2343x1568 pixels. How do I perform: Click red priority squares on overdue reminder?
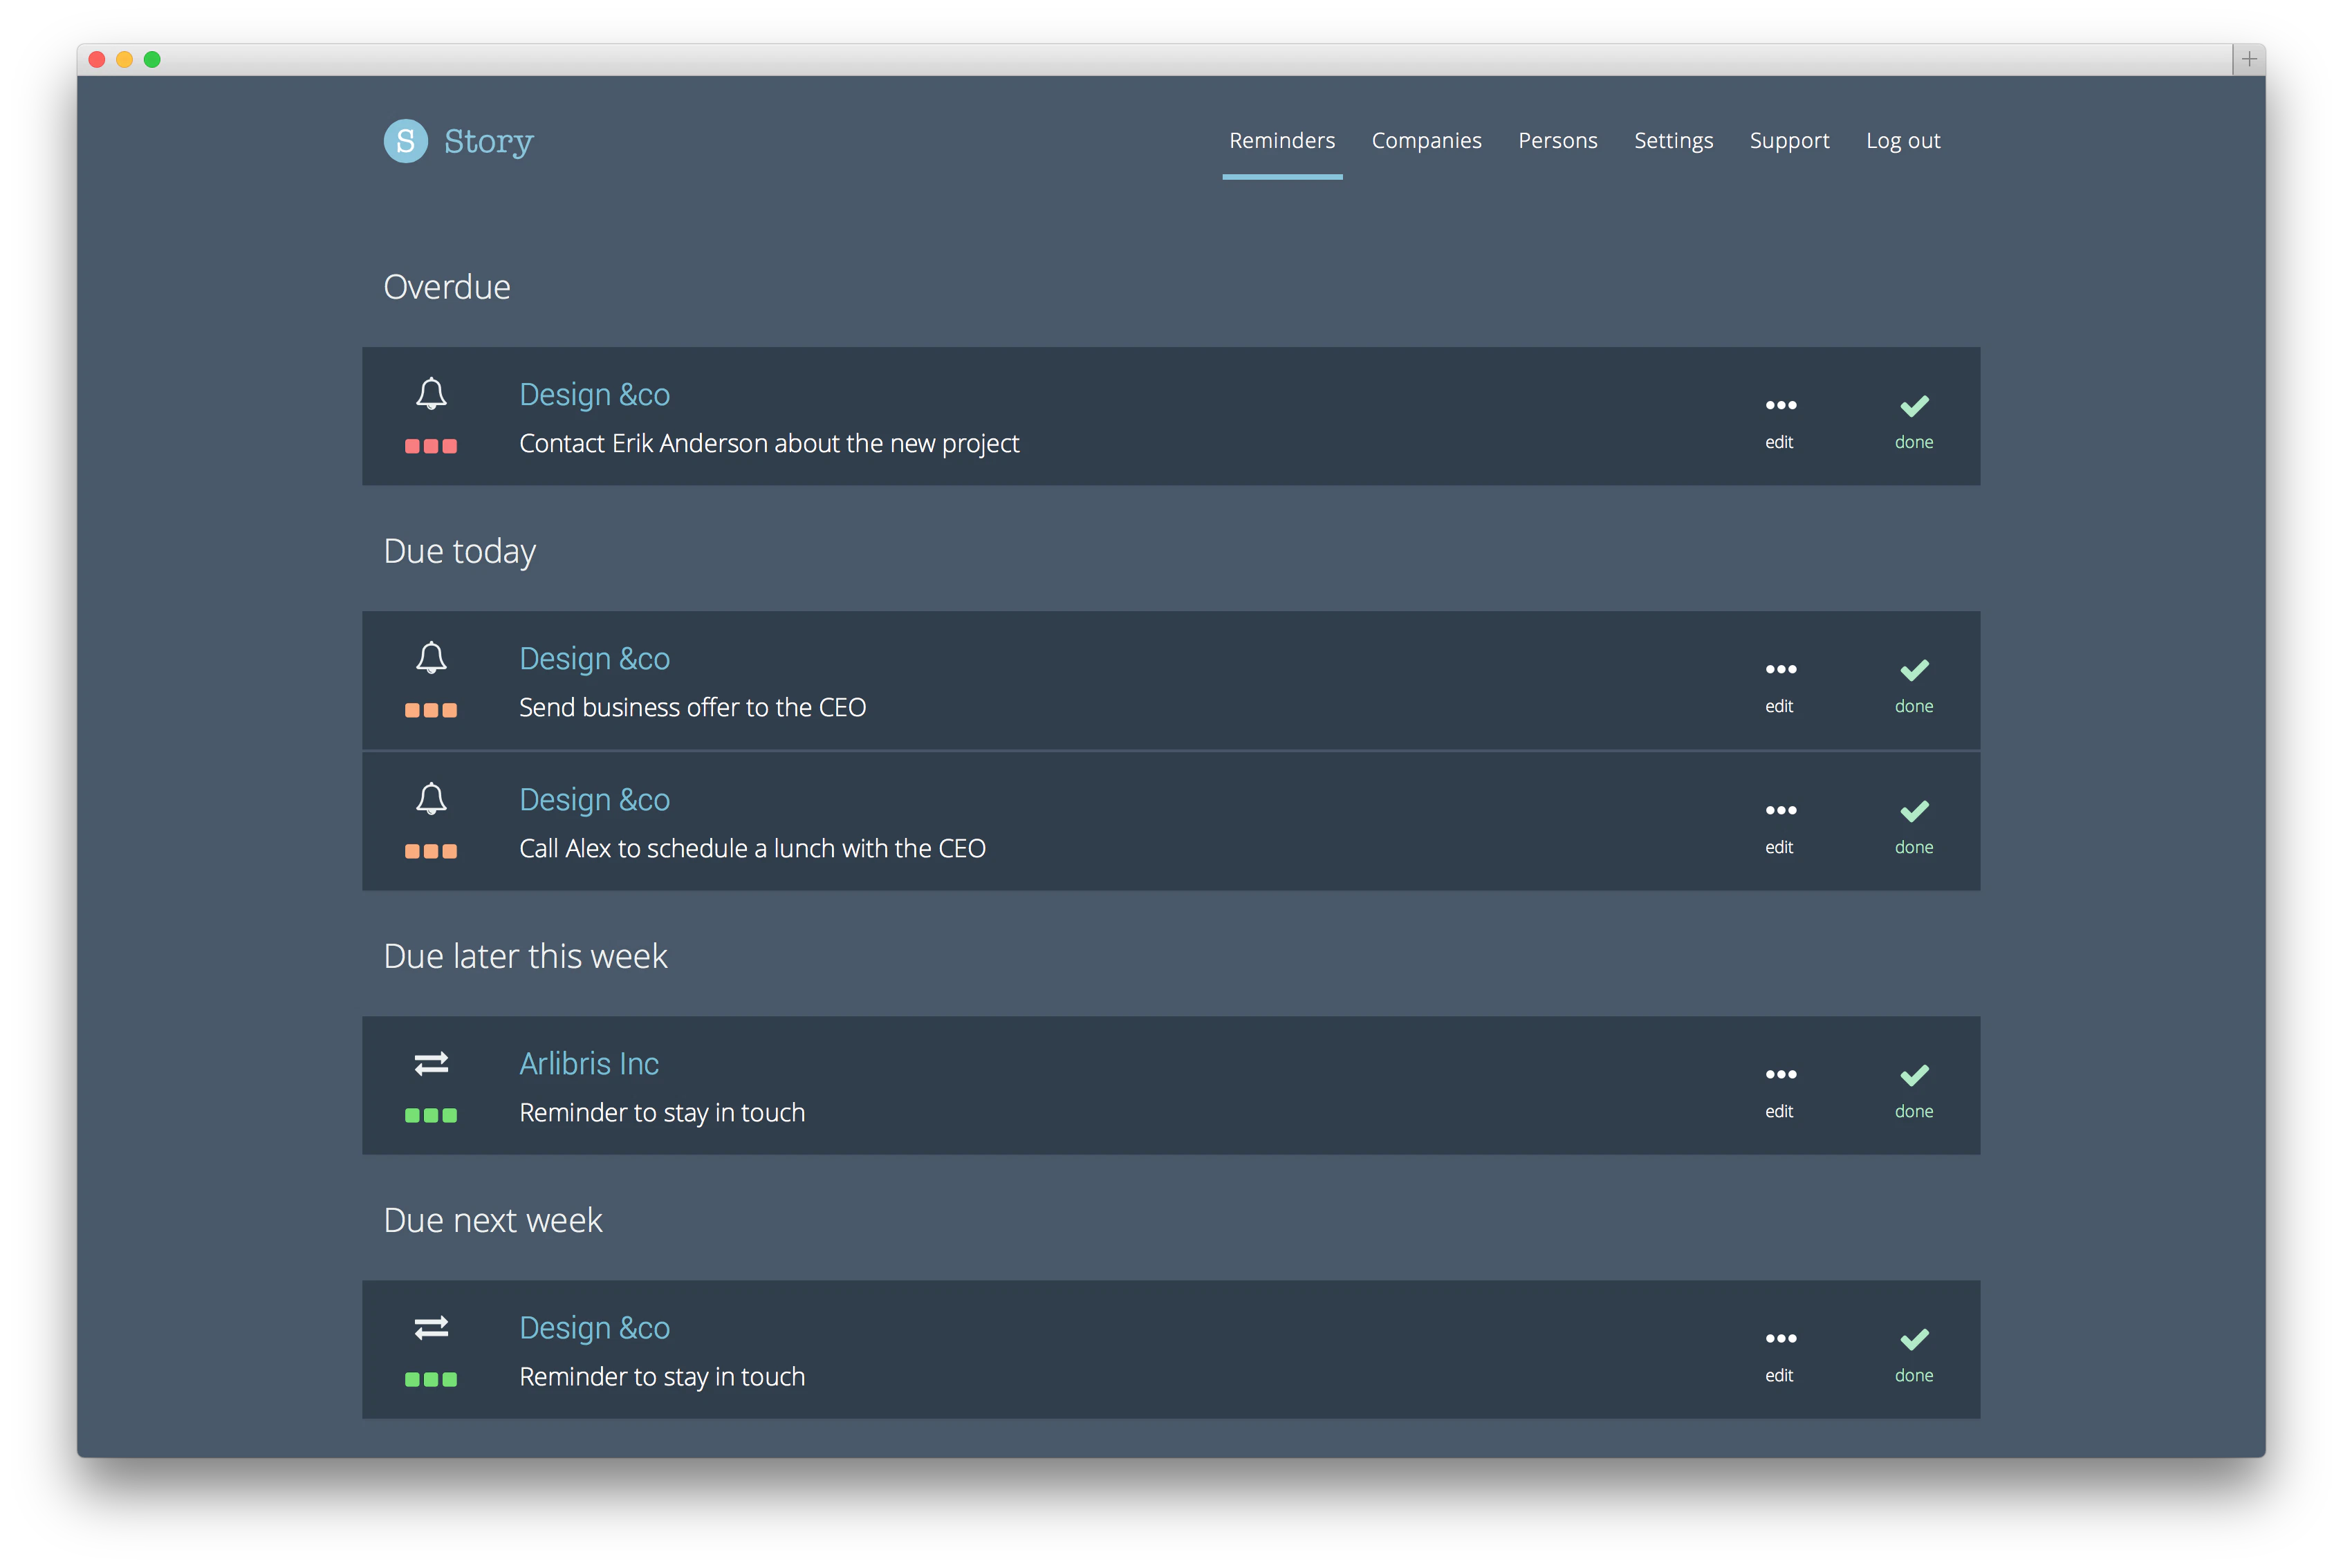click(x=431, y=446)
